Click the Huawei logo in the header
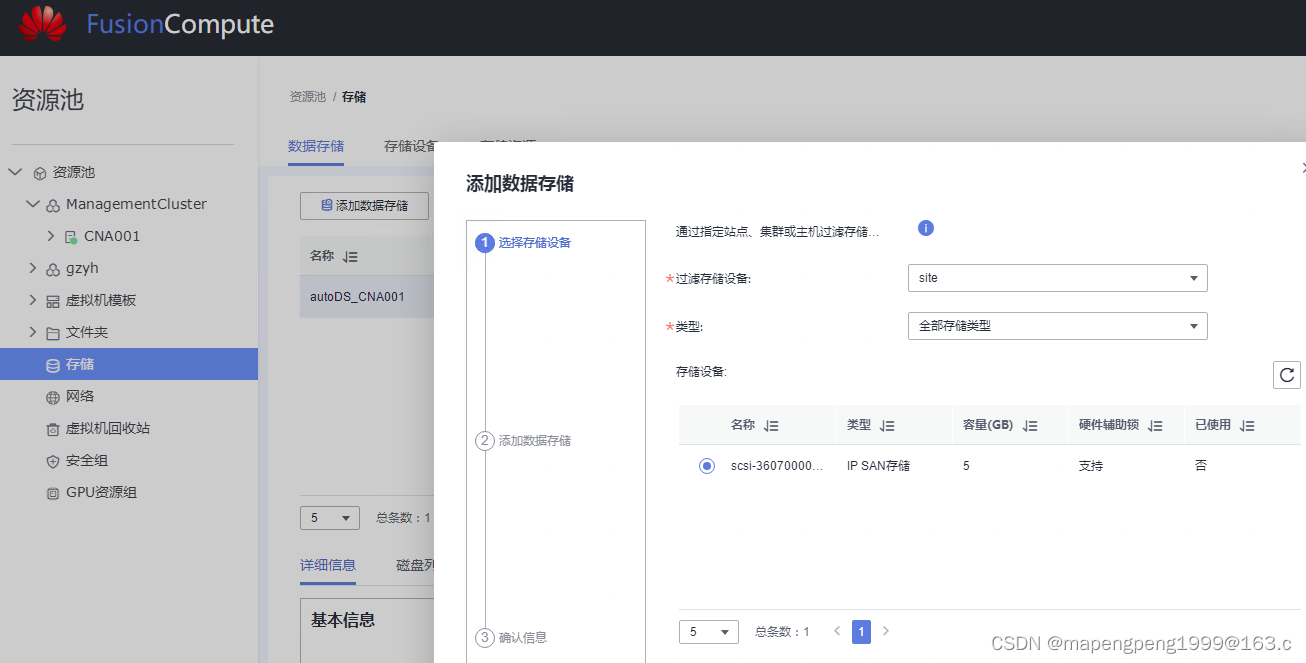Image resolution: width=1306 pixels, height=663 pixels. 43,24
